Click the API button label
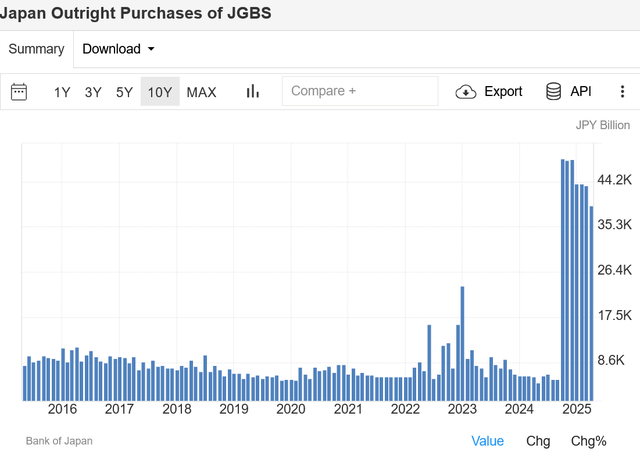 click(581, 91)
